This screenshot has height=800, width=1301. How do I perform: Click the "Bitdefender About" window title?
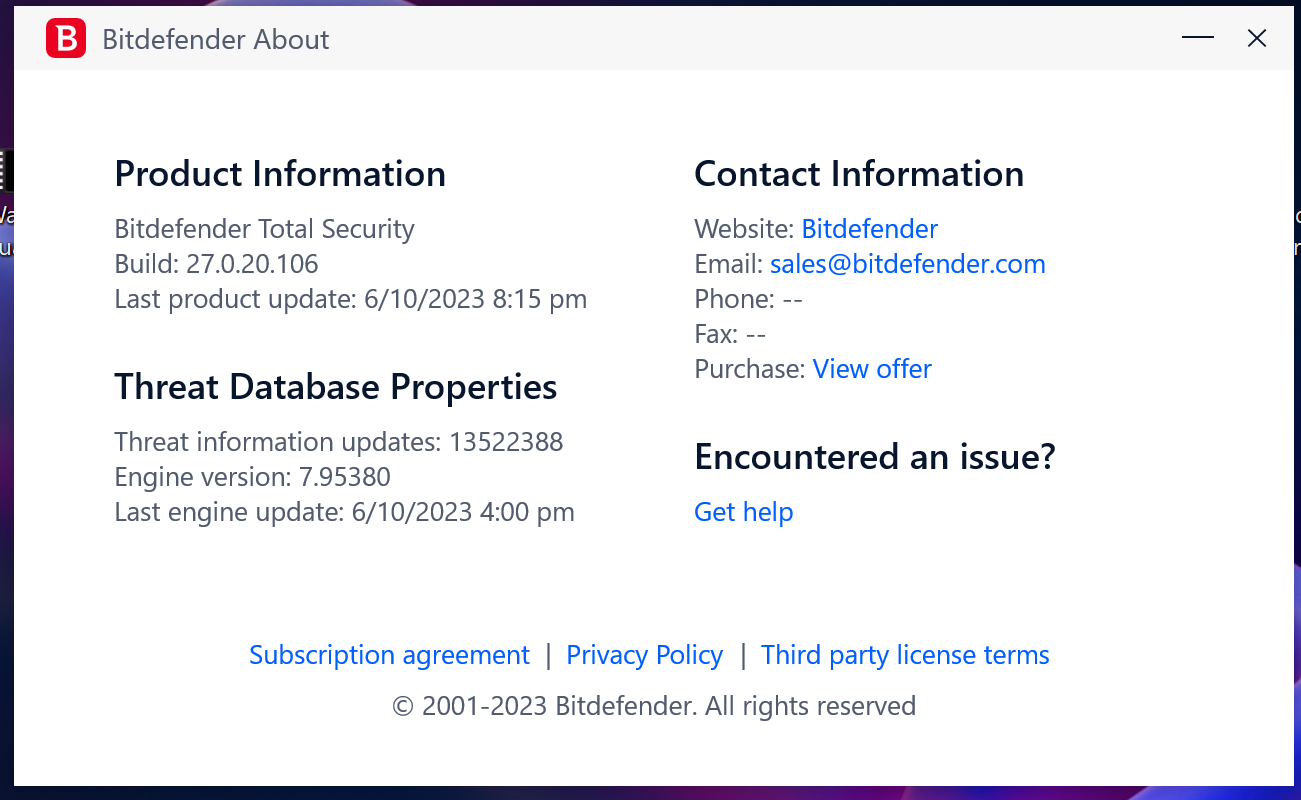click(x=216, y=40)
